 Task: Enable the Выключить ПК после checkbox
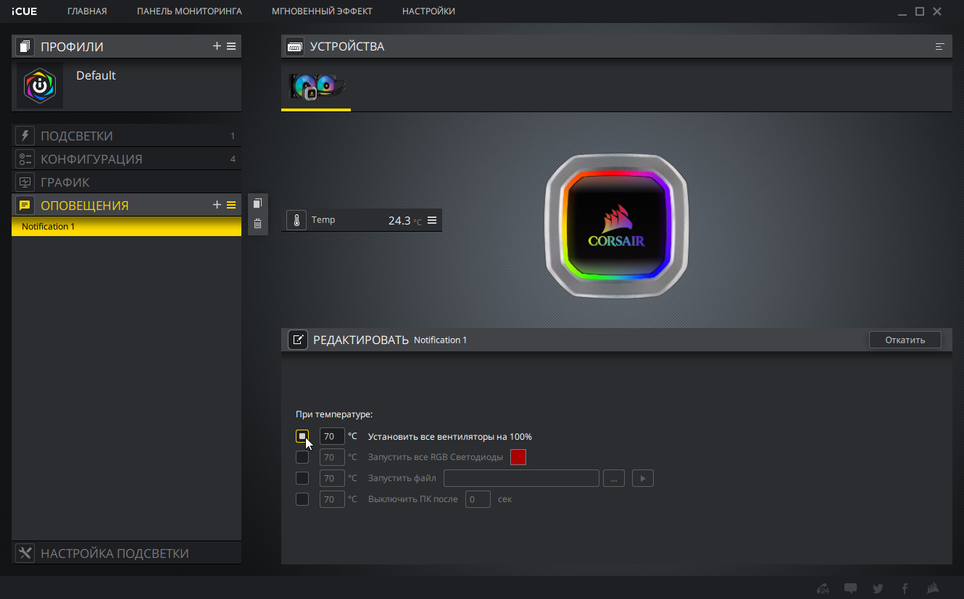click(302, 499)
